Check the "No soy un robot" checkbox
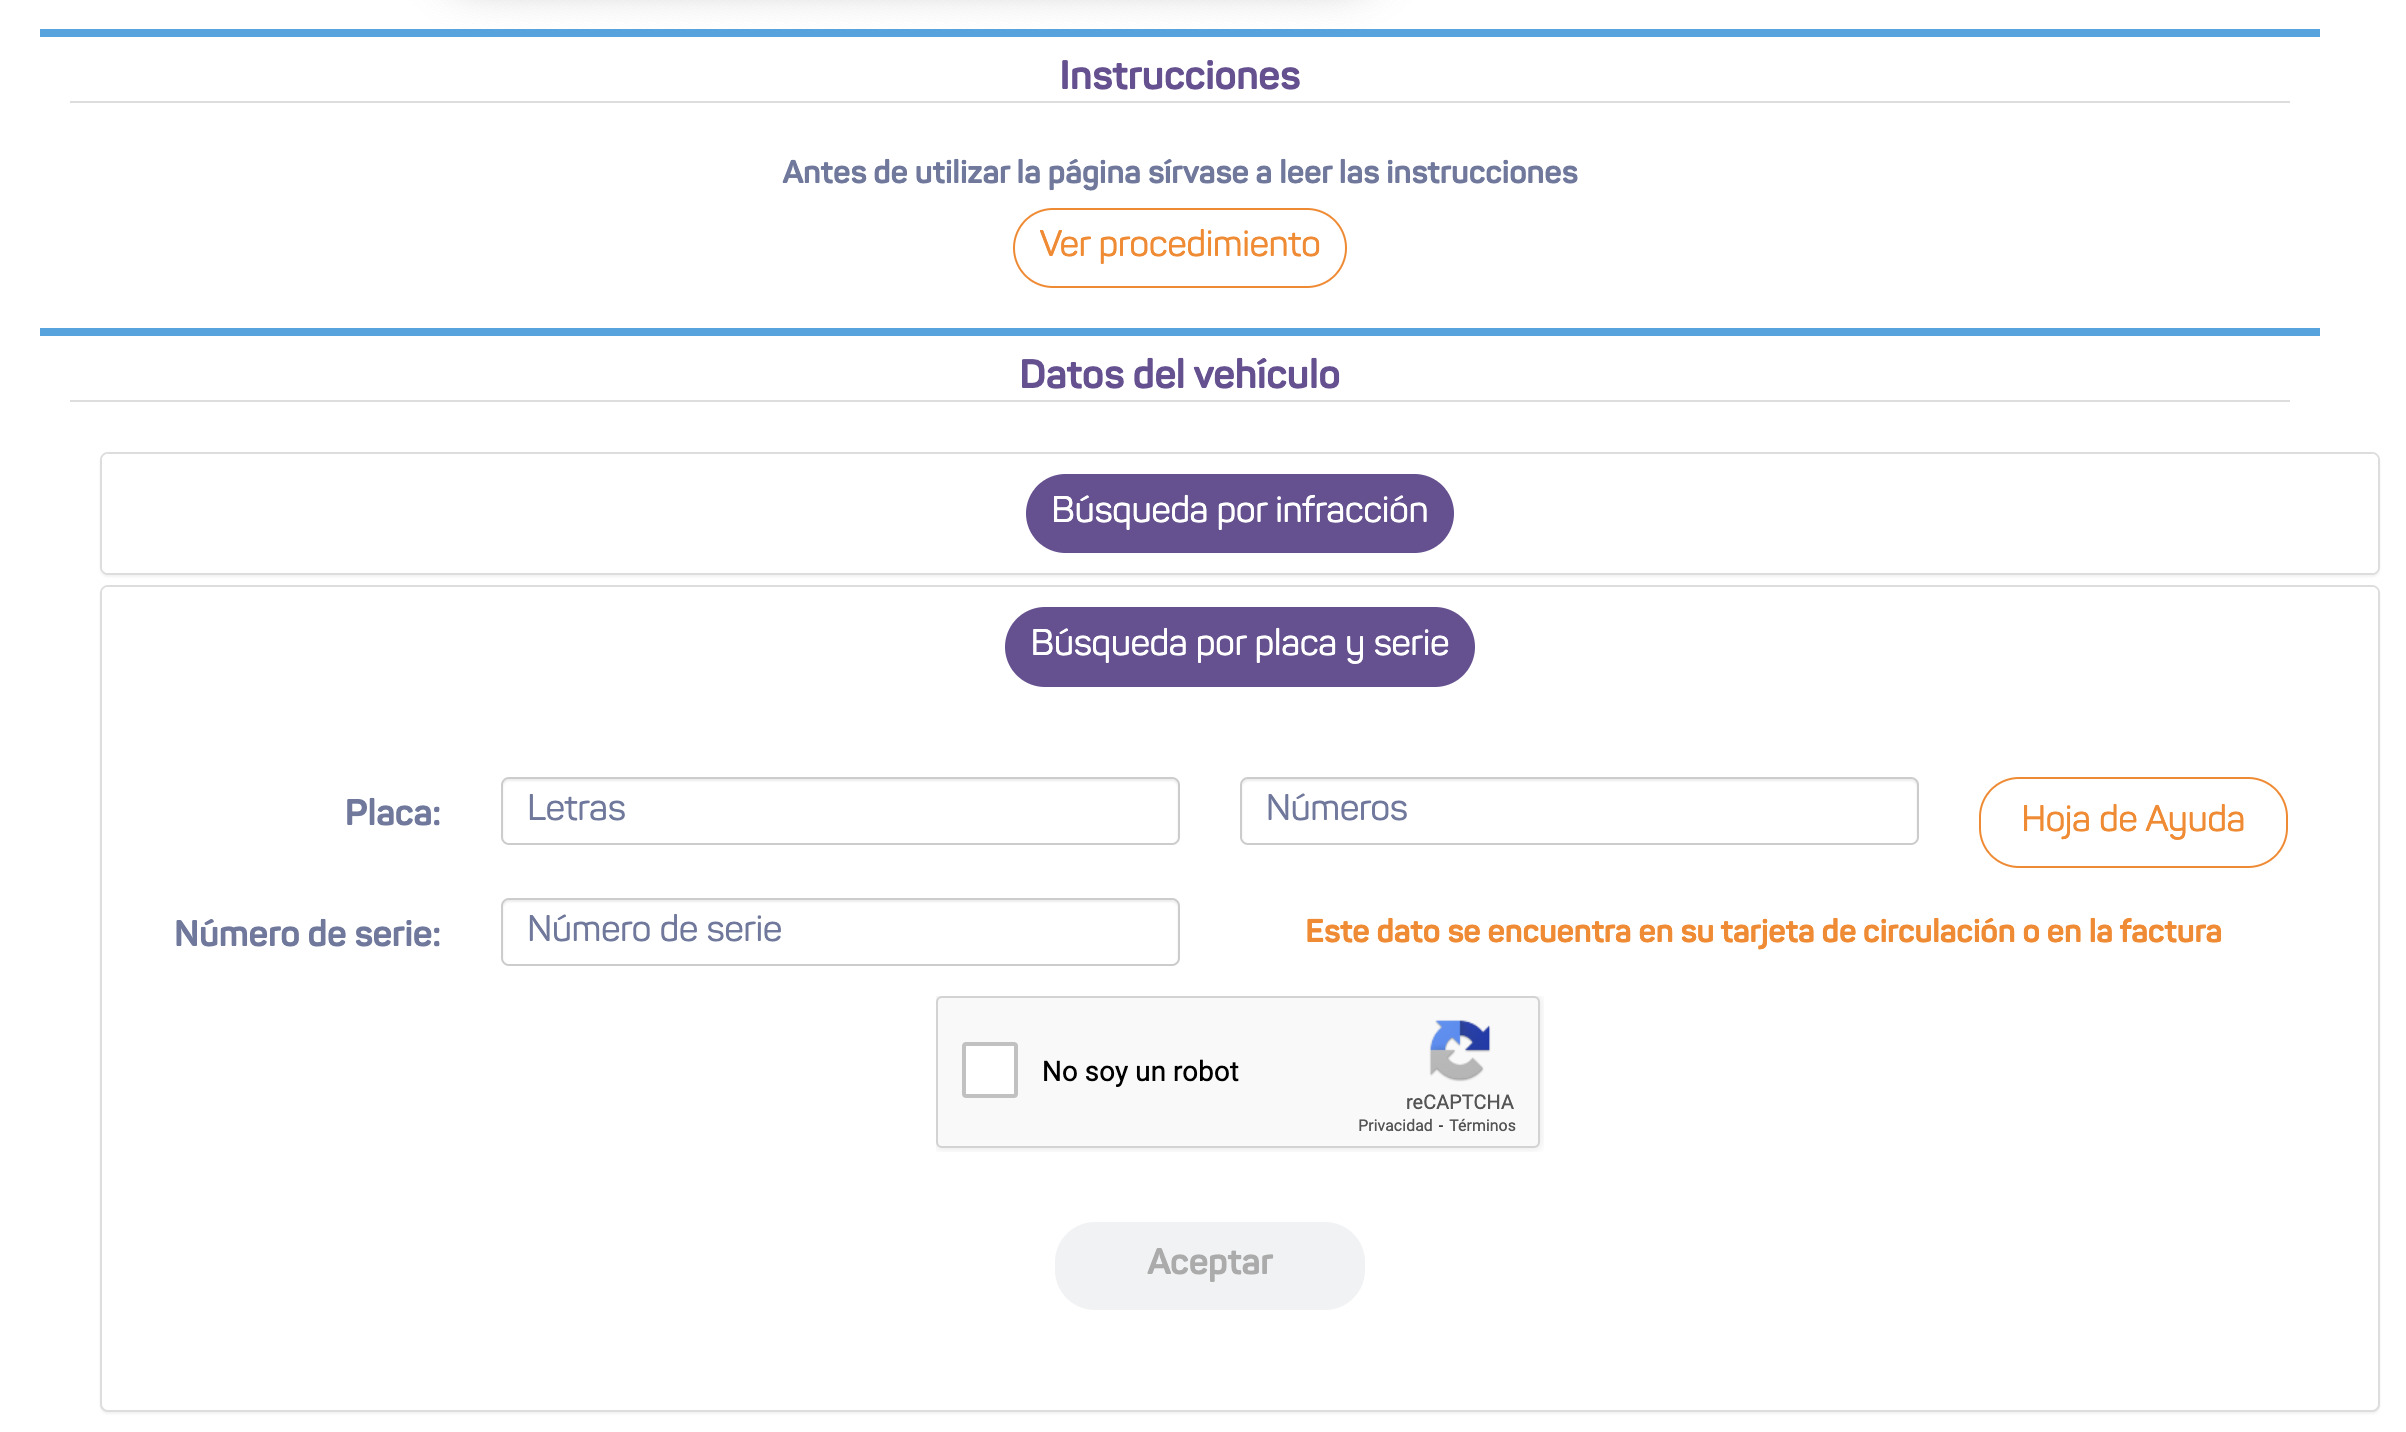This screenshot has width=2406, height=1432. click(x=989, y=1070)
